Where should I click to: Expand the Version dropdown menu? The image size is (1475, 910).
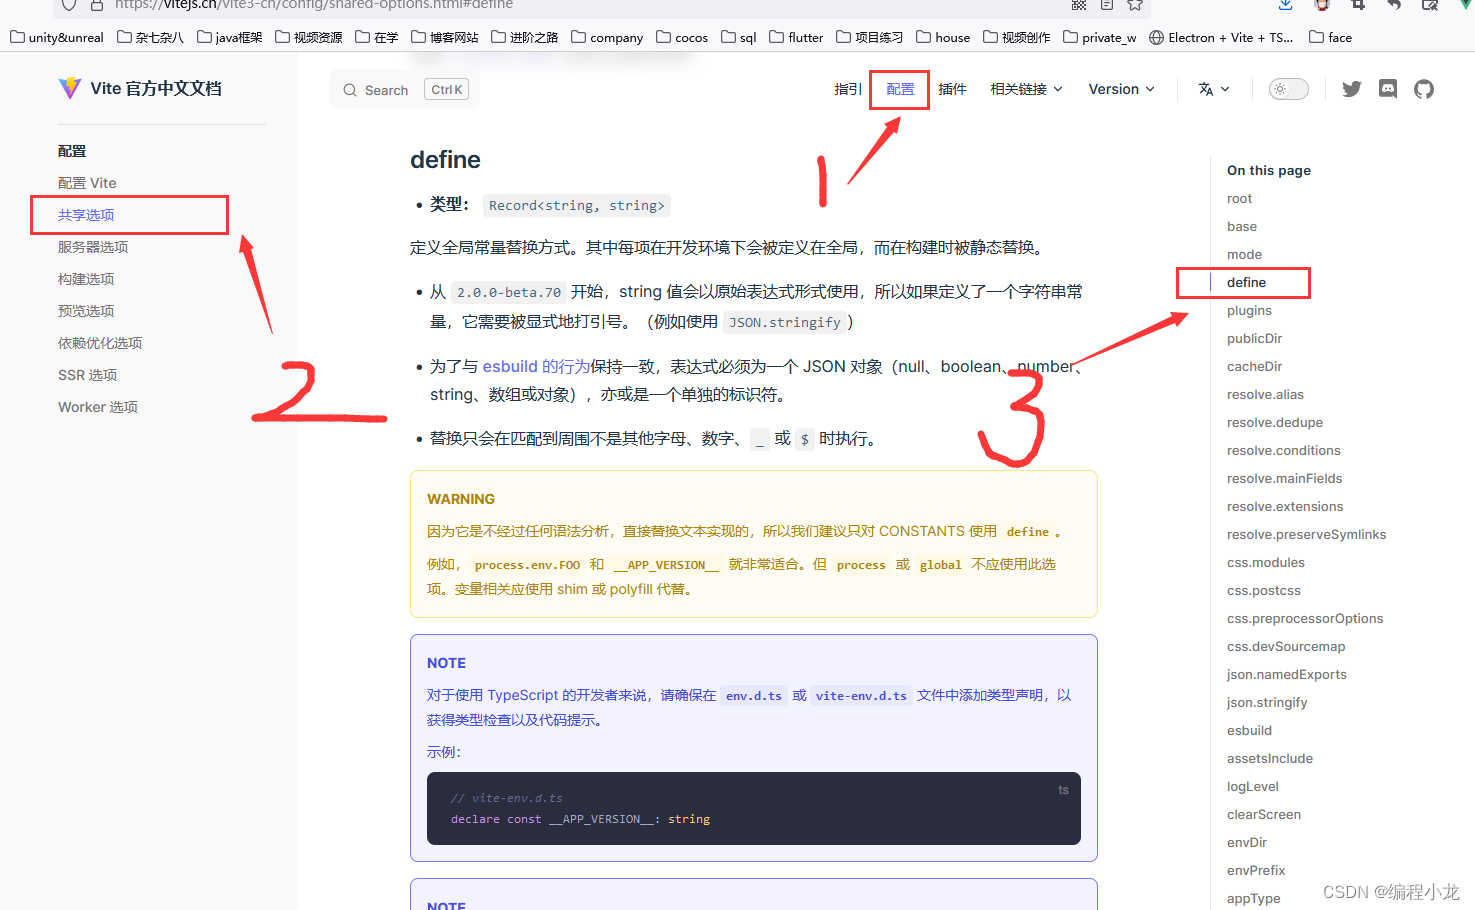pyautogui.click(x=1121, y=89)
